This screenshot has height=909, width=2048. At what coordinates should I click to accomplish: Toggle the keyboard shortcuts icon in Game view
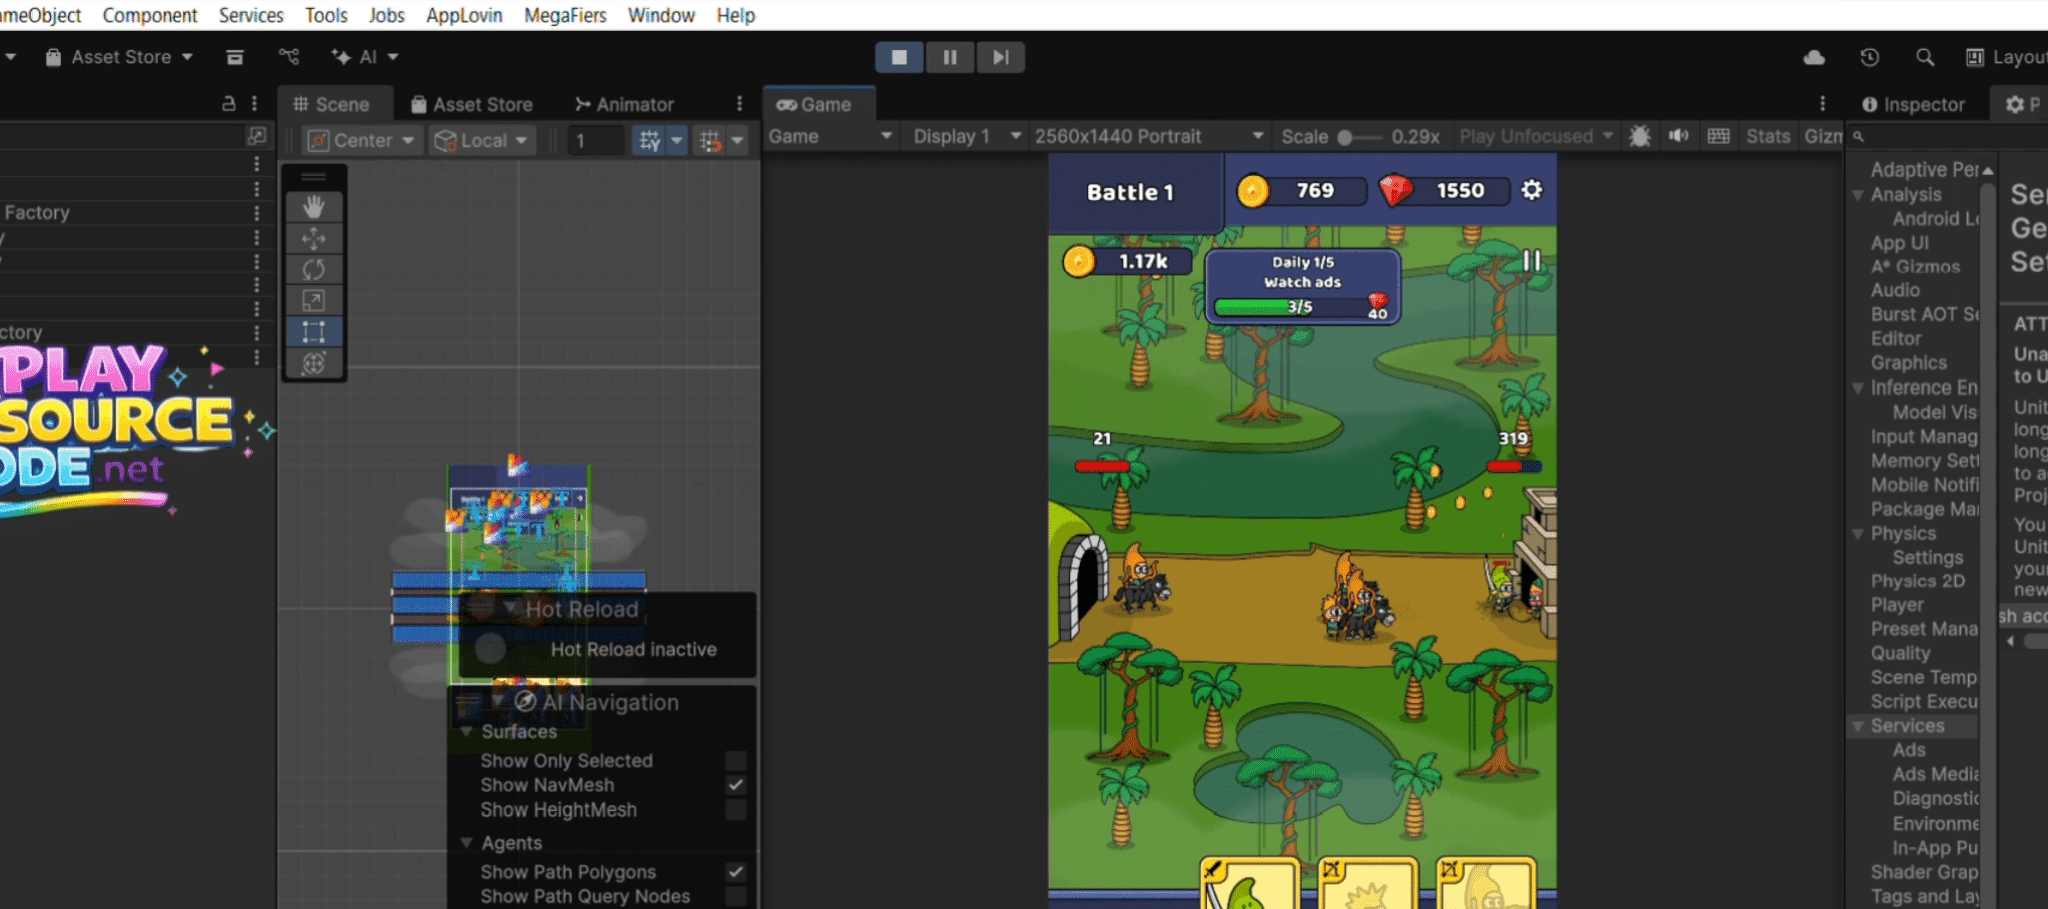pos(1719,136)
